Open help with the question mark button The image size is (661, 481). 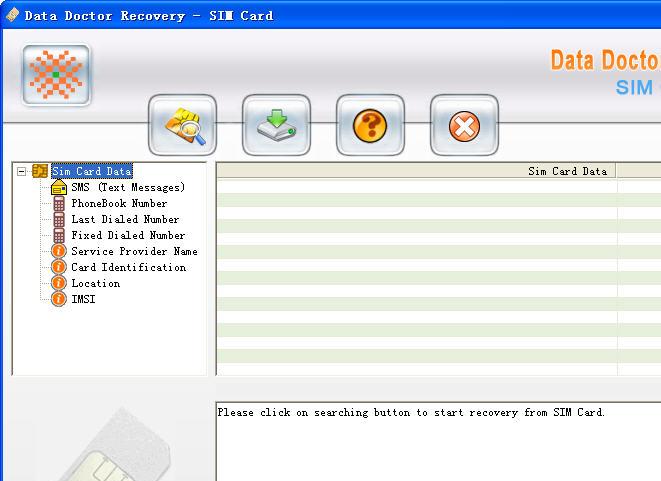(370, 125)
